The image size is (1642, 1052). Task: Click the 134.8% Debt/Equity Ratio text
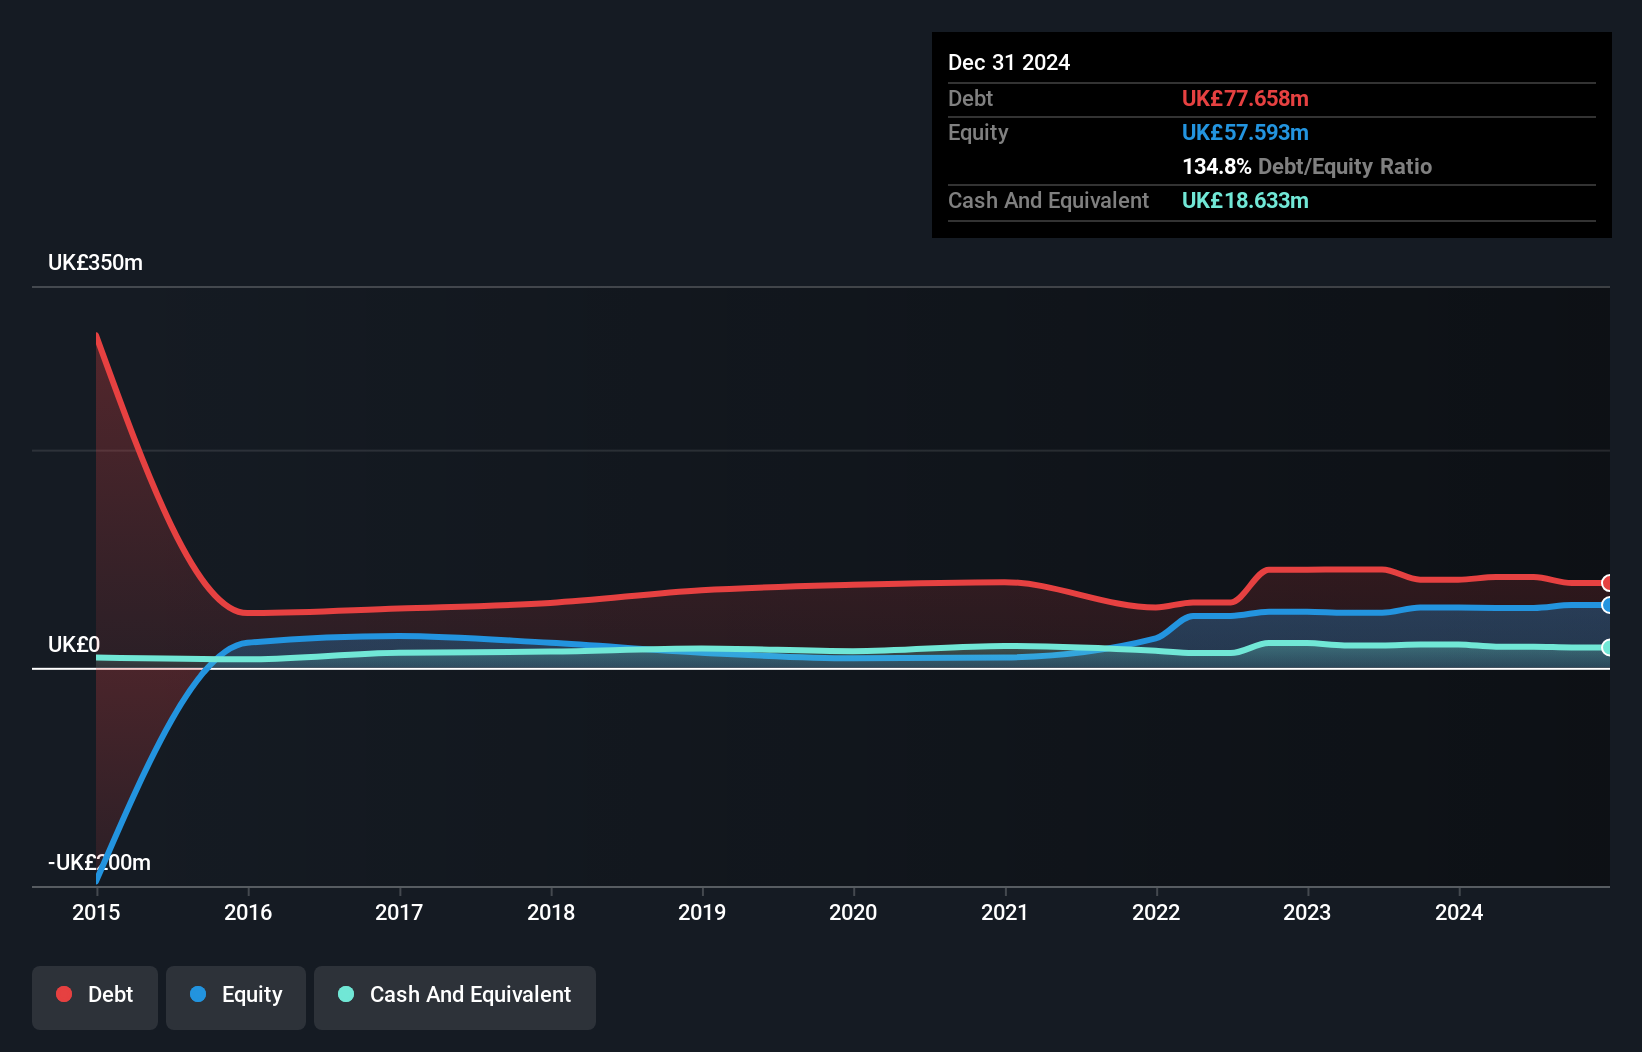click(x=1307, y=167)
